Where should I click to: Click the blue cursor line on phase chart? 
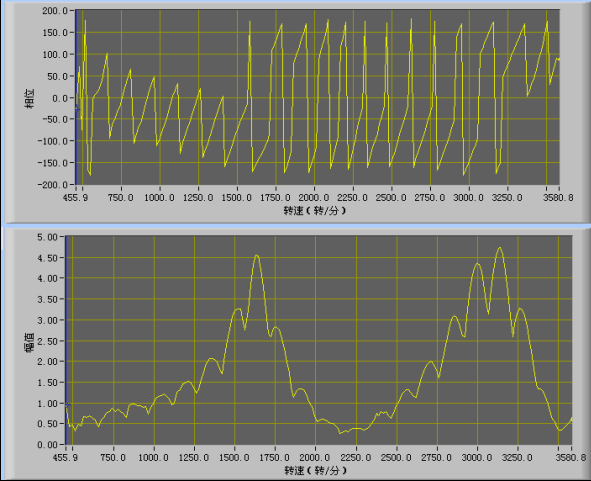tap(75, 97)
